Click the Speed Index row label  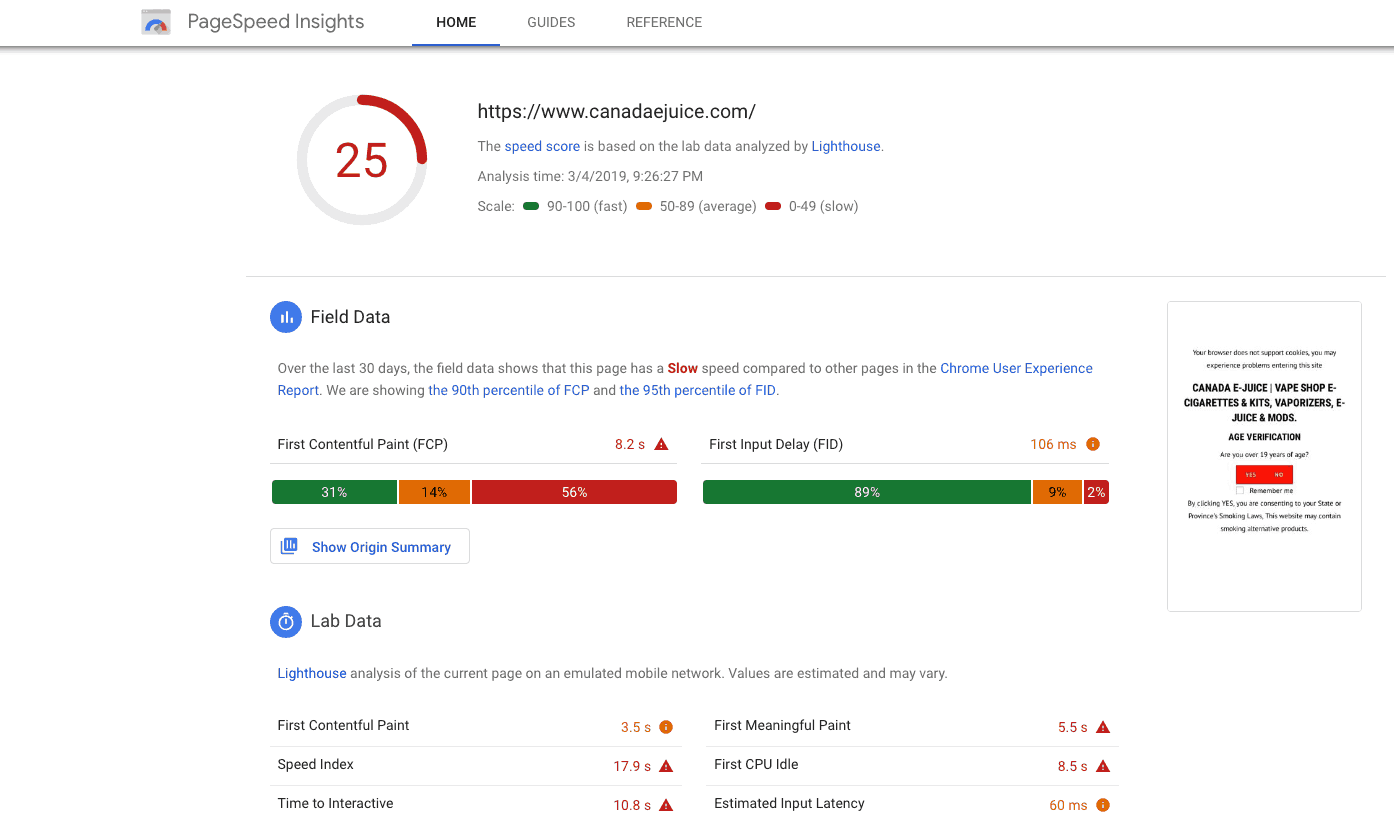coord(316,764)
